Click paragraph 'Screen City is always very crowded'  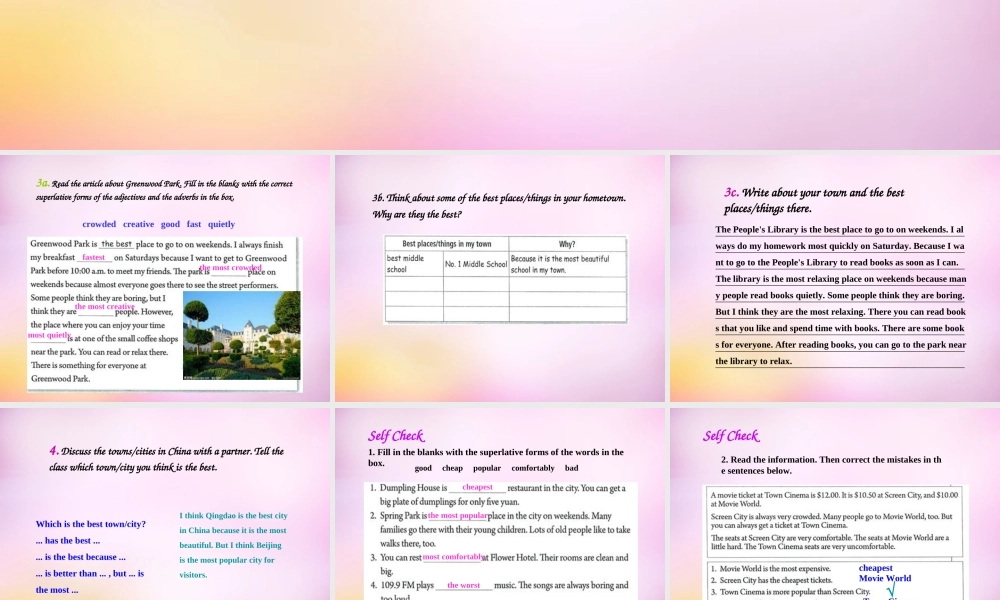tap(832, 521)
